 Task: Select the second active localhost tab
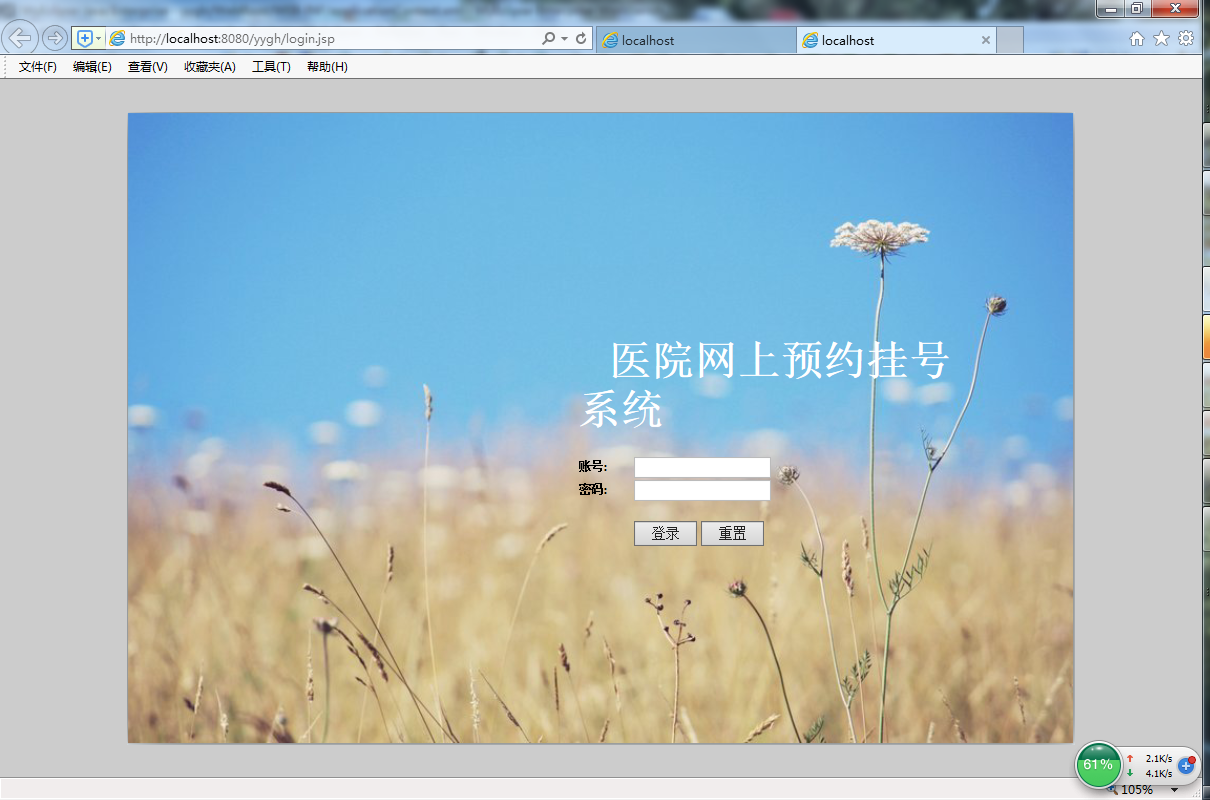[888, 40]
